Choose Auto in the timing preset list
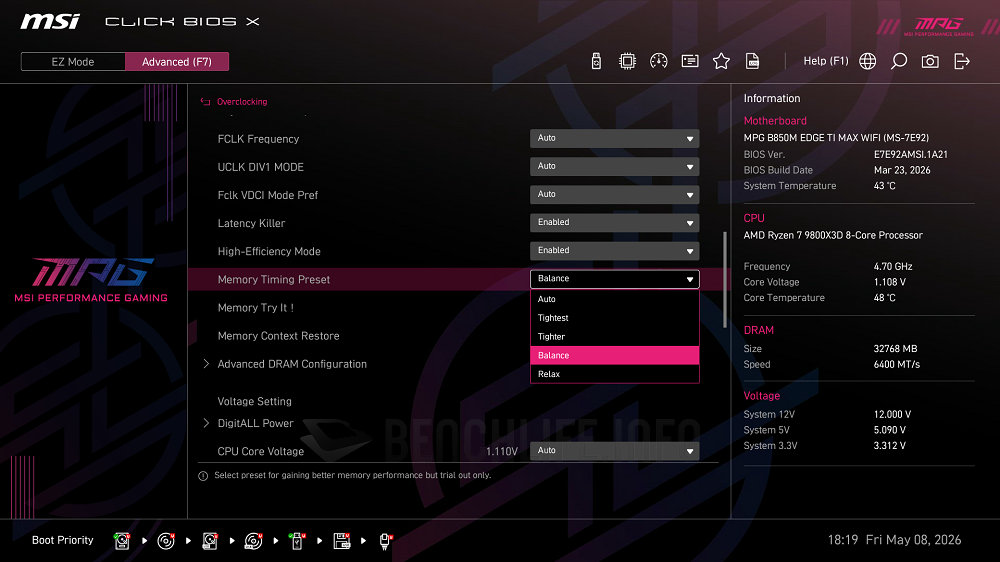Screen dimensions: 1000x562 click(614, 299)
